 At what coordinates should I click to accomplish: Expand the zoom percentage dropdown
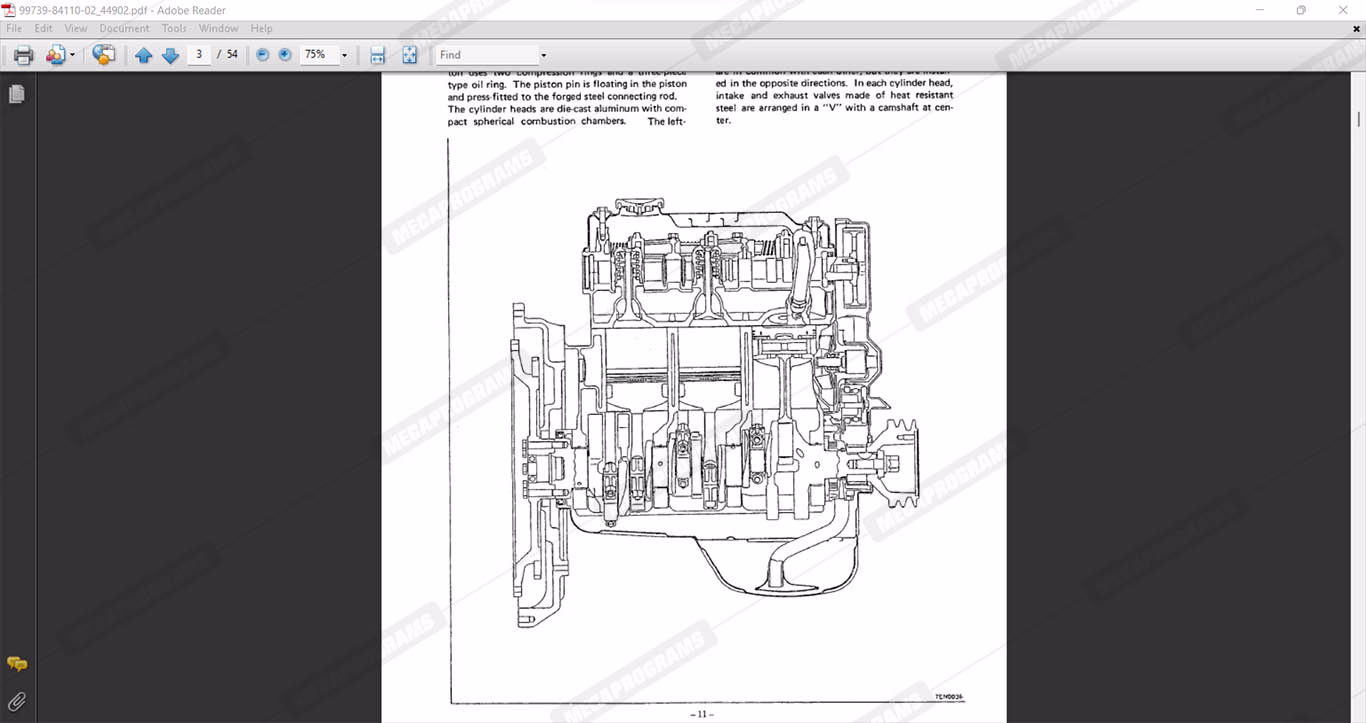tap(344, 55)
